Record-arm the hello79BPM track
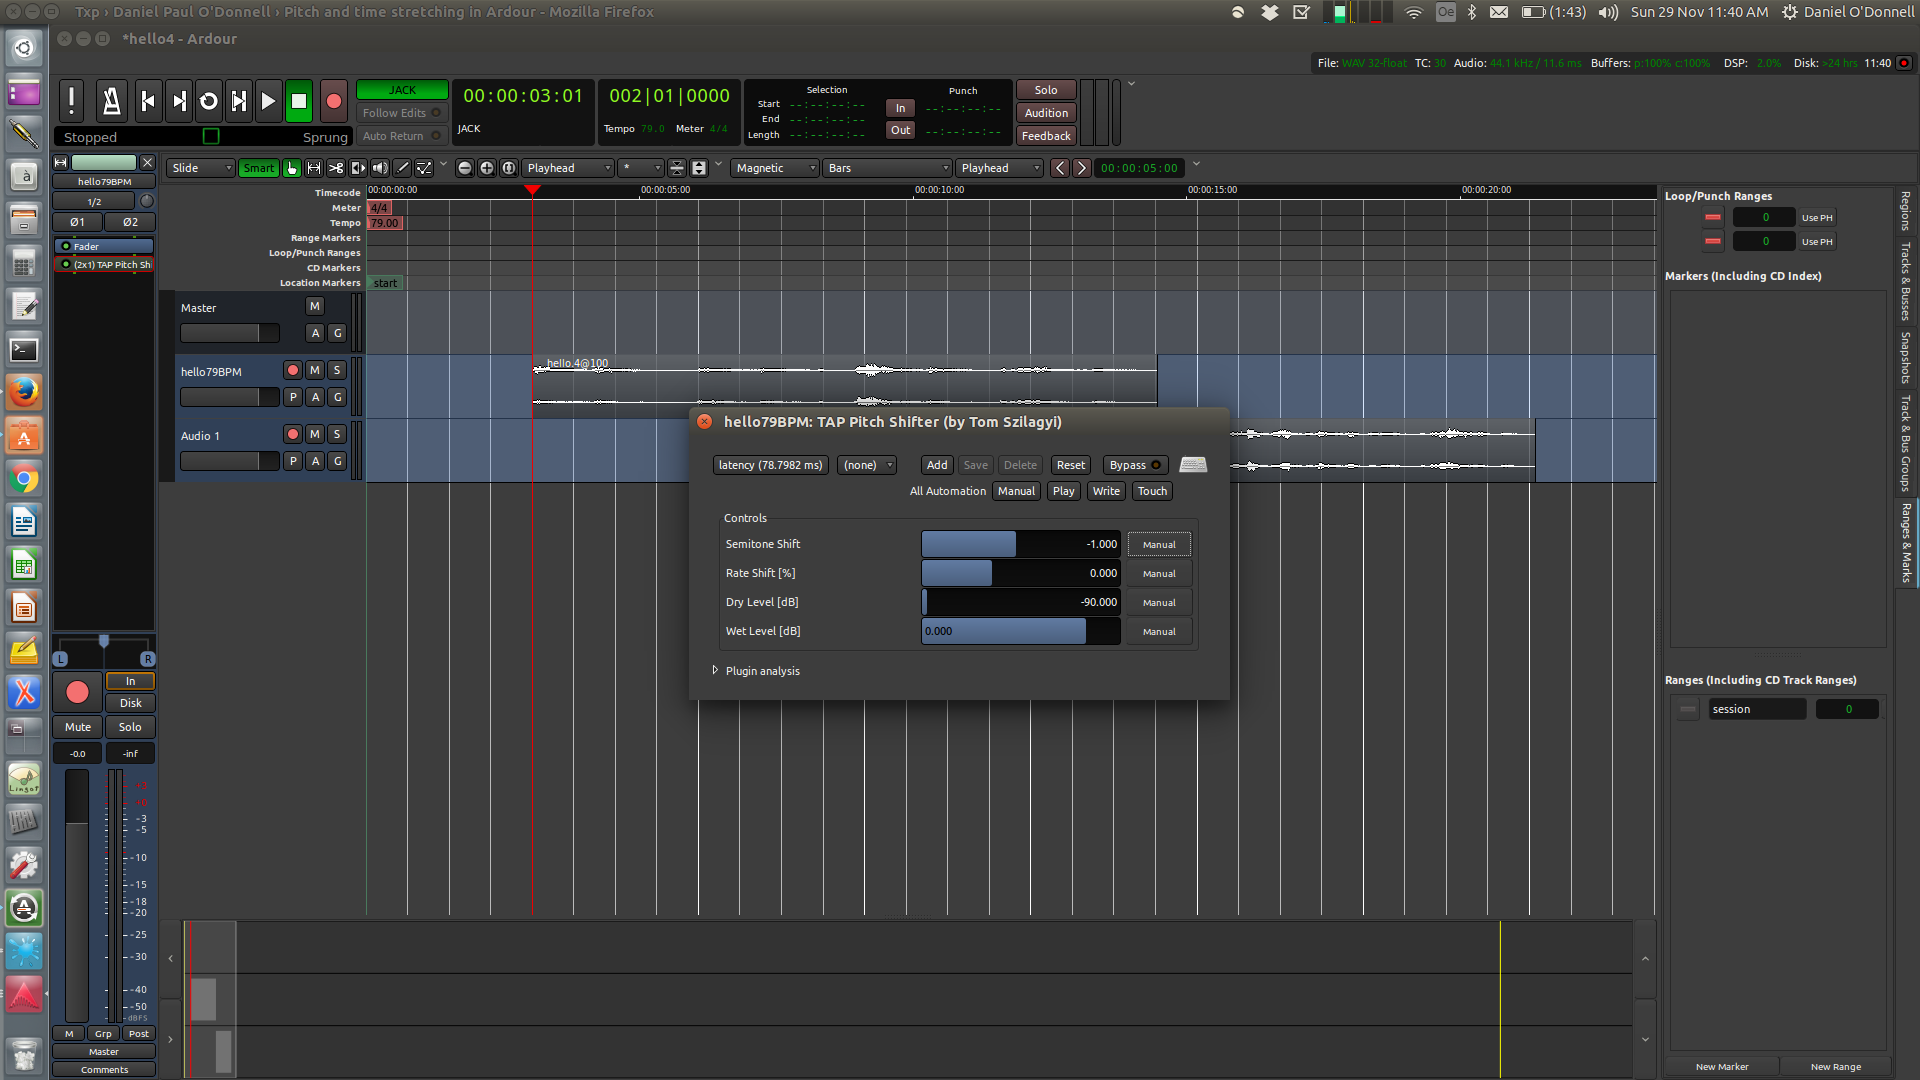Screen dimensions: 1920x1080 pyautogui.click(x=293, y=370)
